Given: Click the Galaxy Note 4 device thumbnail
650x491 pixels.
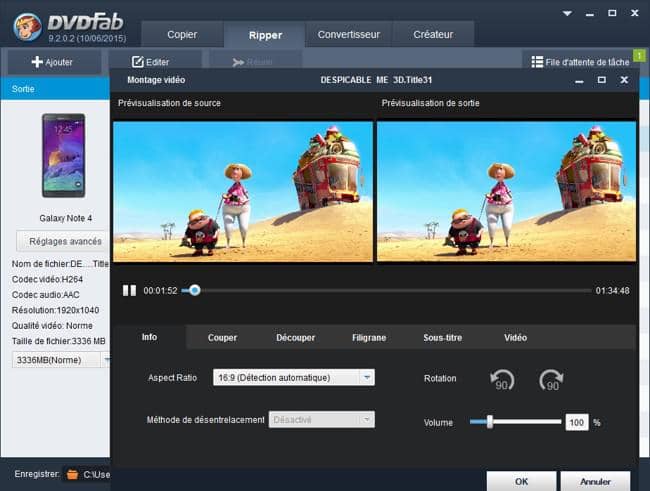Looking at the screenshot, I should tap(63, 156).
